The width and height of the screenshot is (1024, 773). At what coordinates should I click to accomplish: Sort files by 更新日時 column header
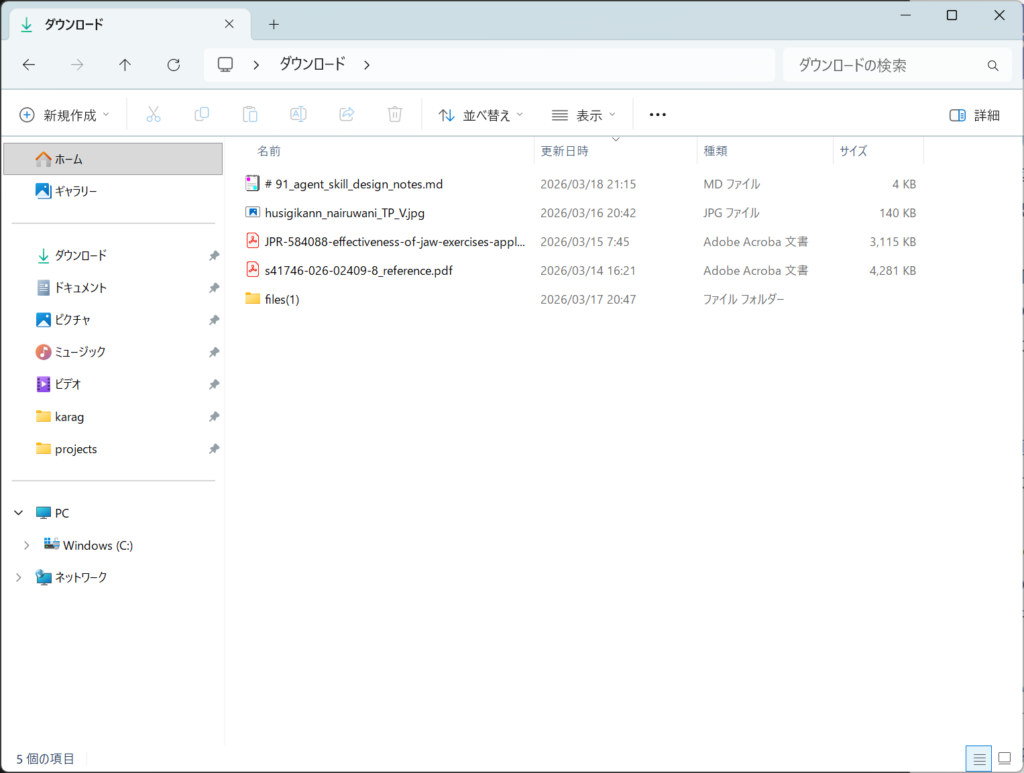[565, 151]
